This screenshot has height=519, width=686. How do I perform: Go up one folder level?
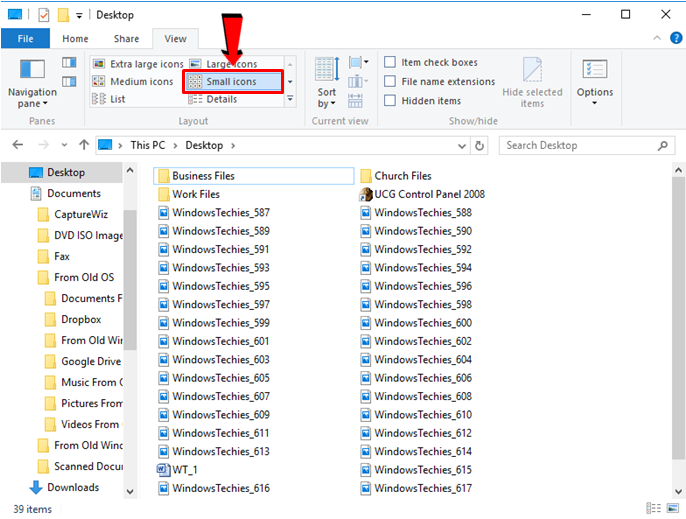pos(84,145)
